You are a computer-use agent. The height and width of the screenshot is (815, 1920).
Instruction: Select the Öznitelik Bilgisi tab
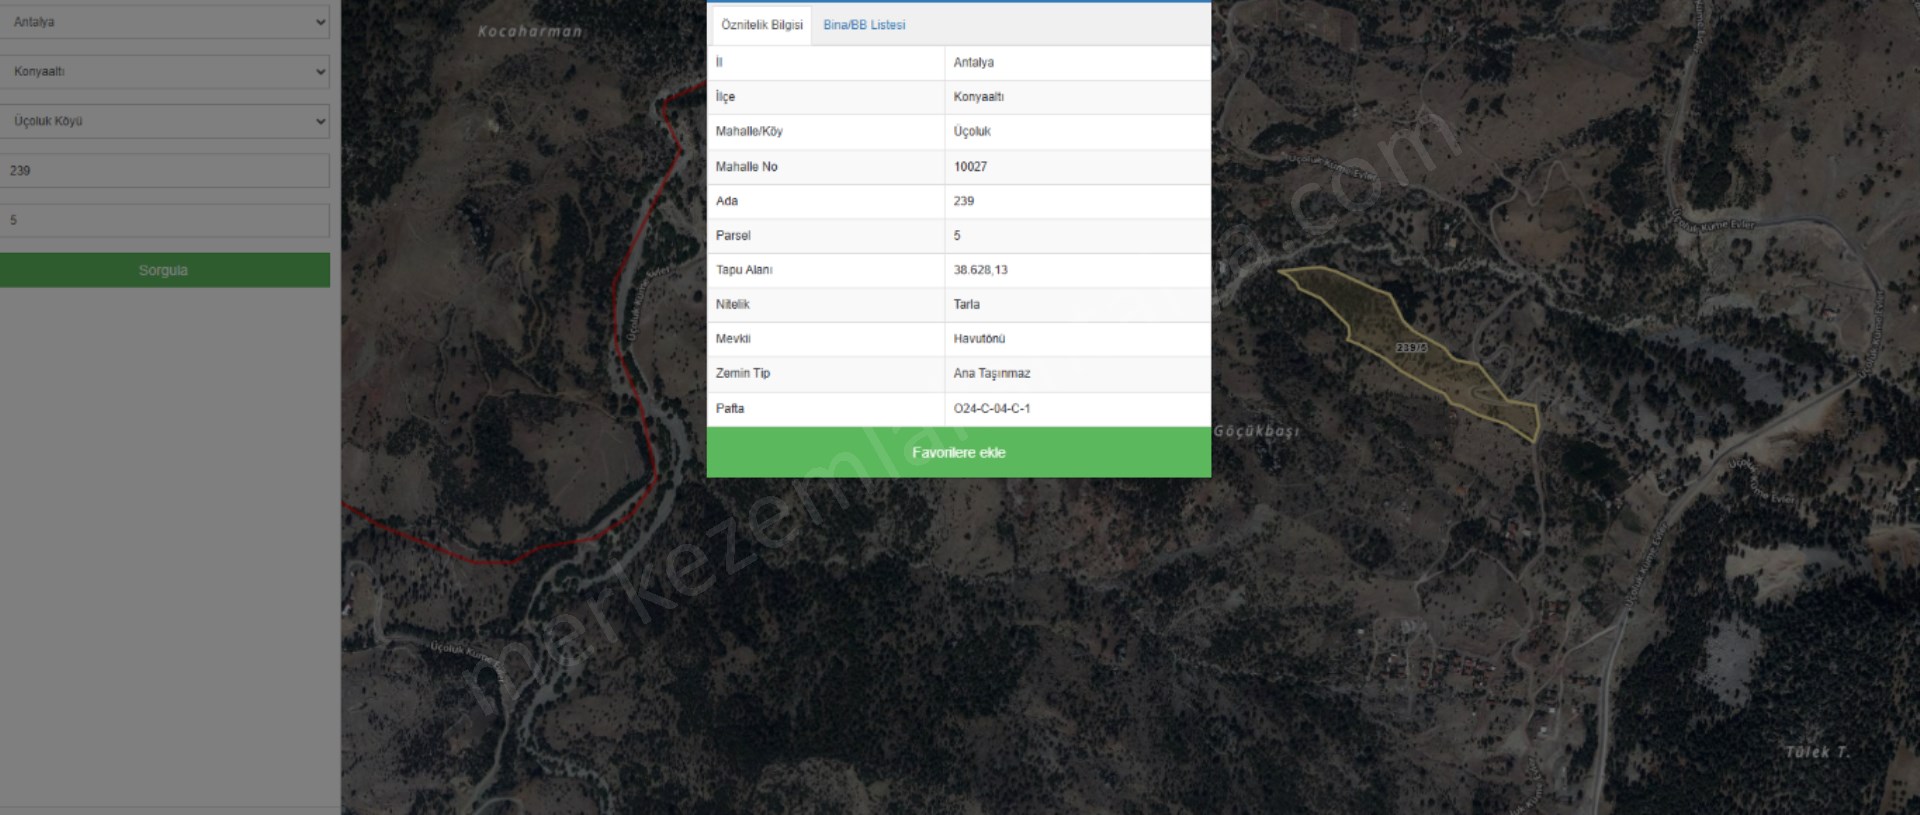[x=761, y=25]
